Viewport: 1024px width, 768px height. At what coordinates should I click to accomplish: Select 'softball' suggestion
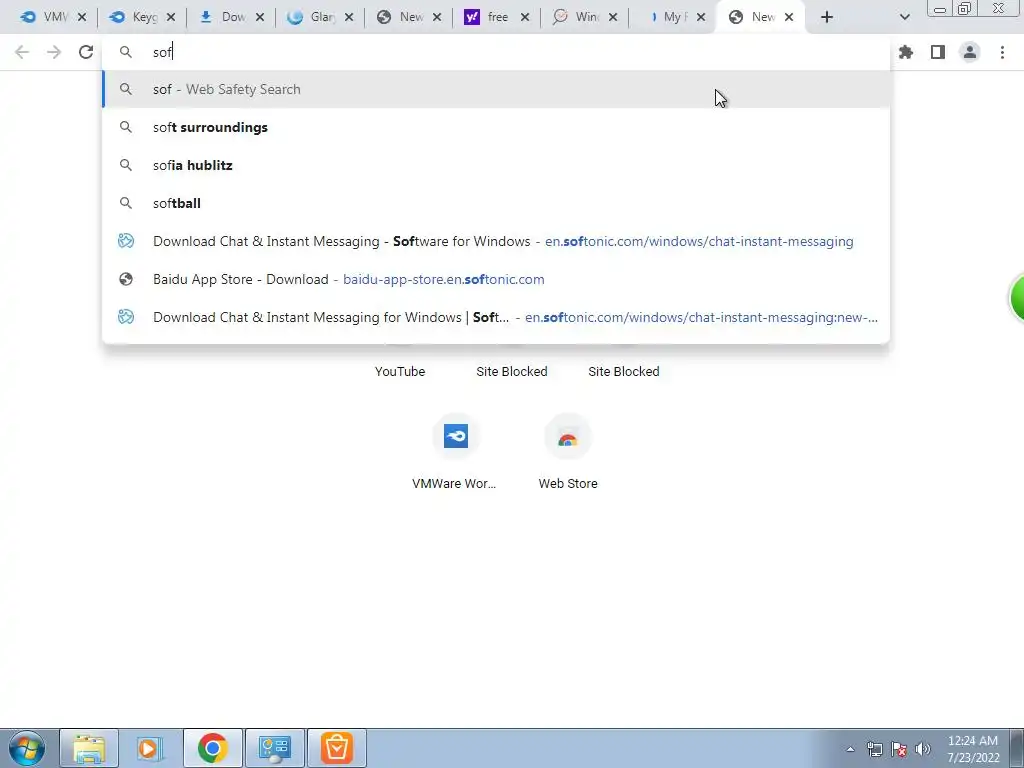tap(496, 203)
